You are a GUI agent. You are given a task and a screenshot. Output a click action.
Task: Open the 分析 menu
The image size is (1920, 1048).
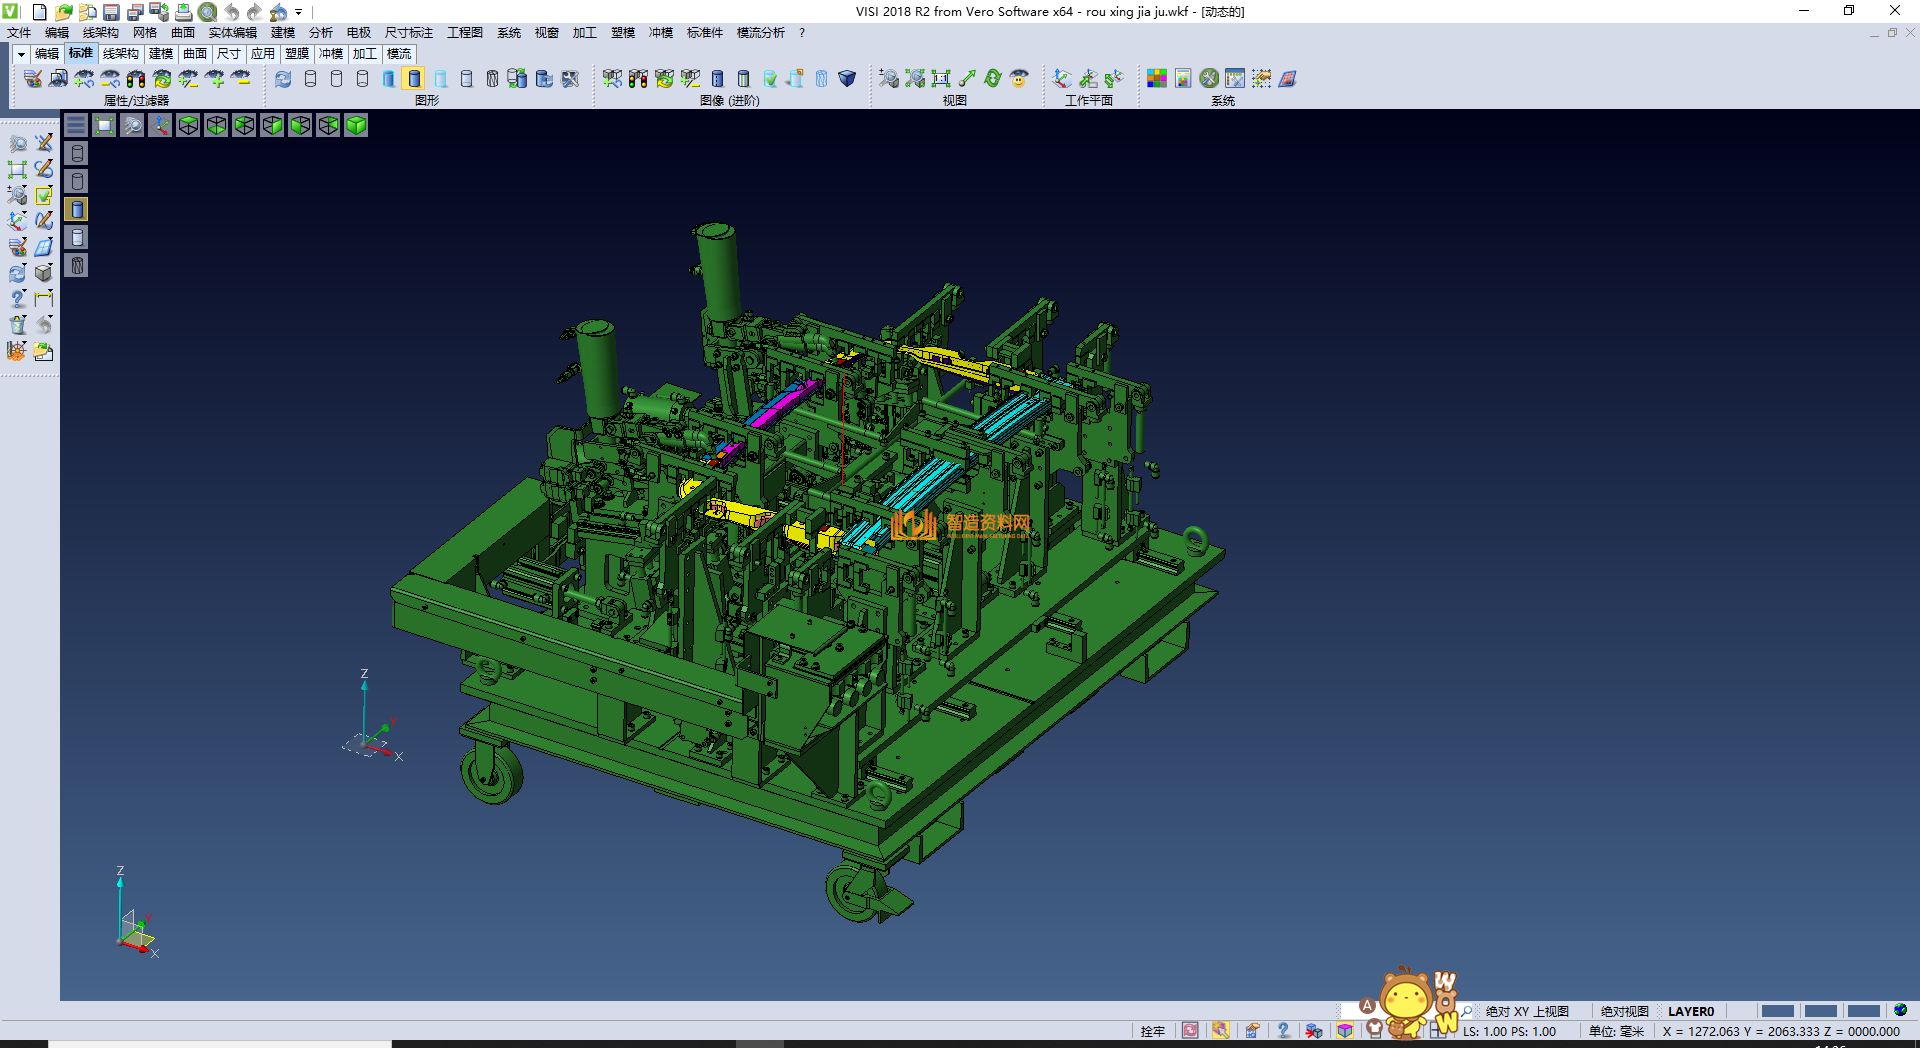coord(320,33)
